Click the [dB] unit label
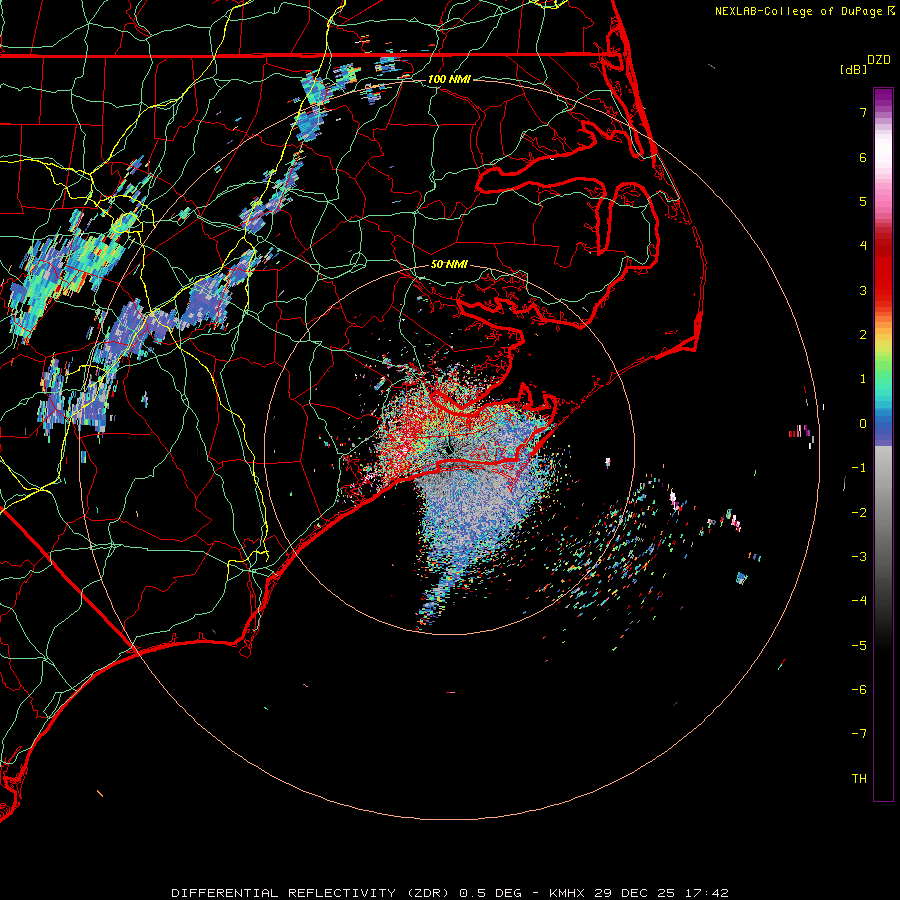Viewport: 900px width, 900px height. click(x=854, y=69)
